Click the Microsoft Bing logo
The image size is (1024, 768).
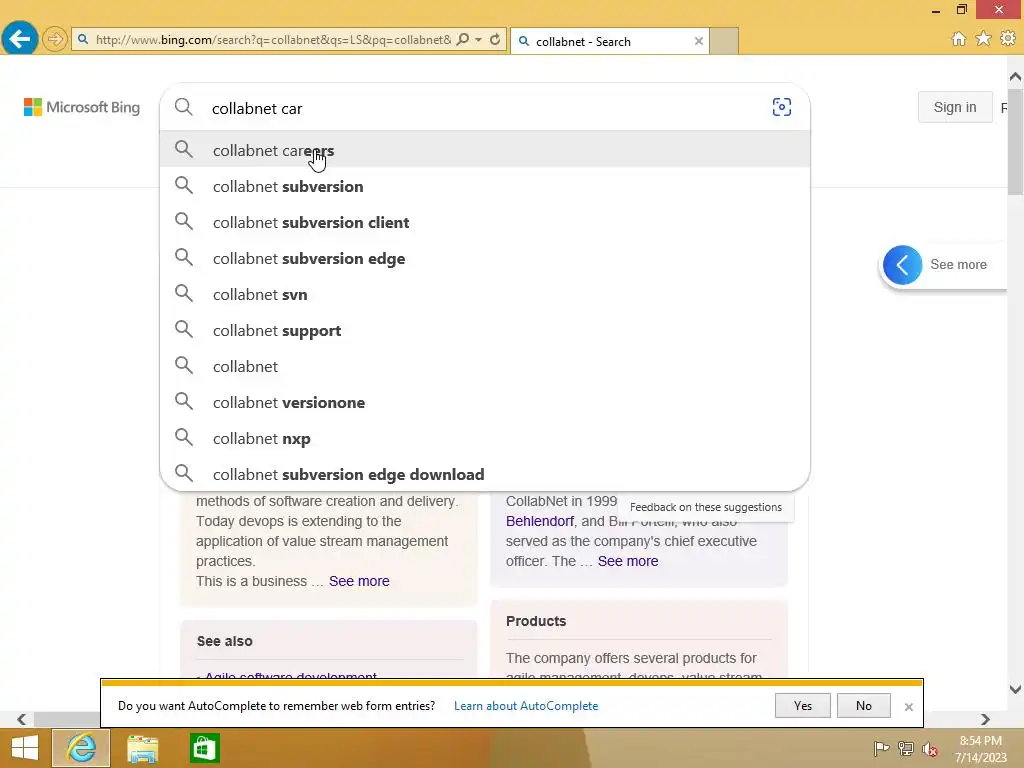pyautogui.click(x=82, y=107)
